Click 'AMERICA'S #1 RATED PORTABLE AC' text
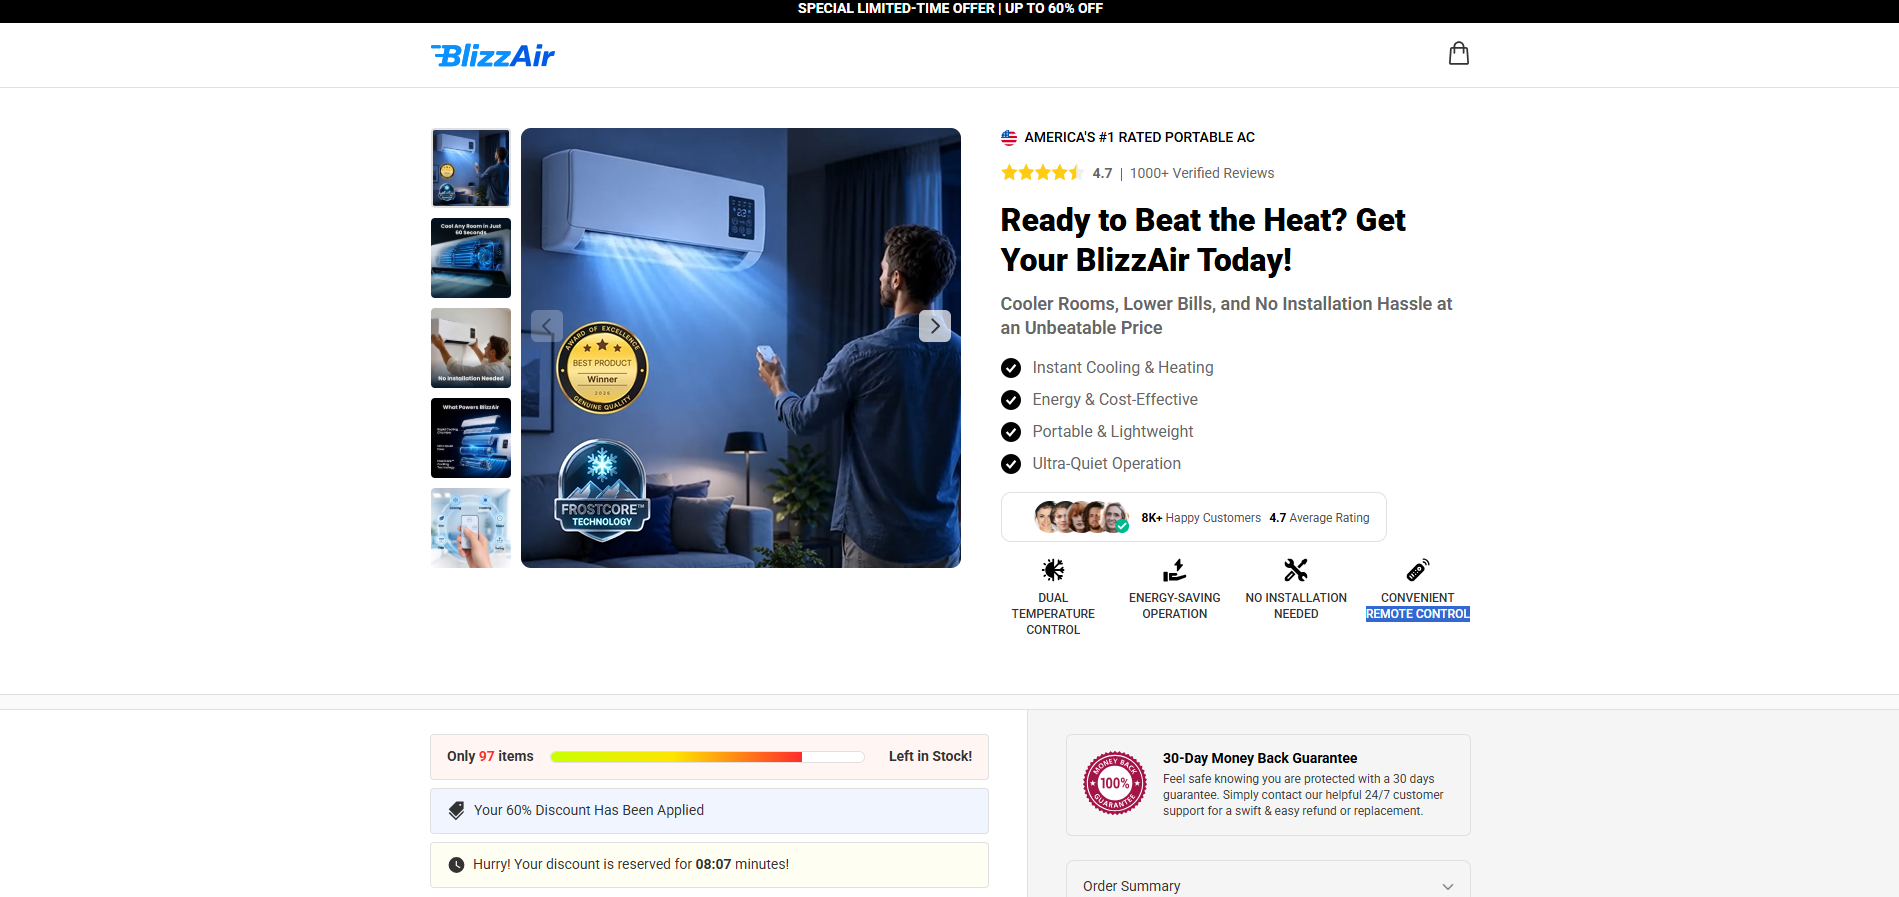 (1139, 138)
